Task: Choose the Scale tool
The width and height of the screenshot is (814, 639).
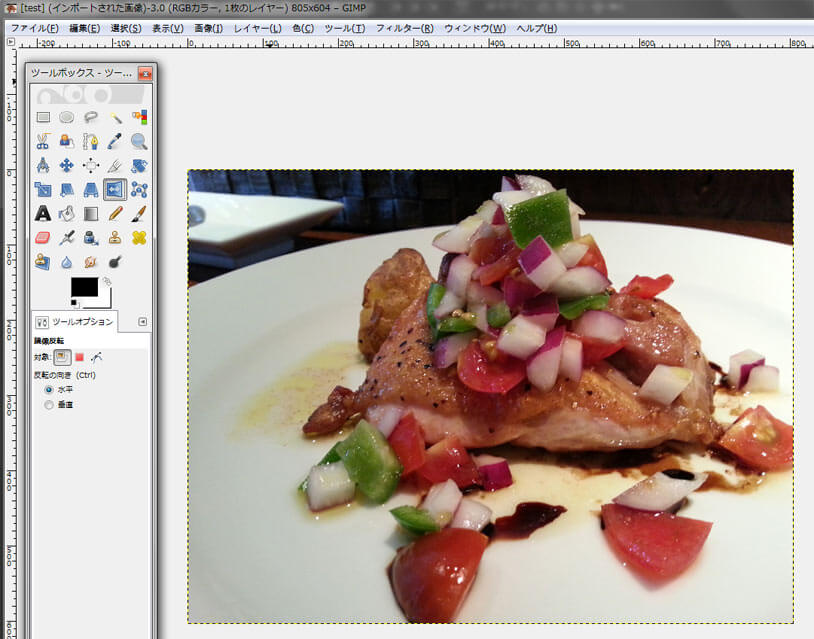Action: [43, 190]
